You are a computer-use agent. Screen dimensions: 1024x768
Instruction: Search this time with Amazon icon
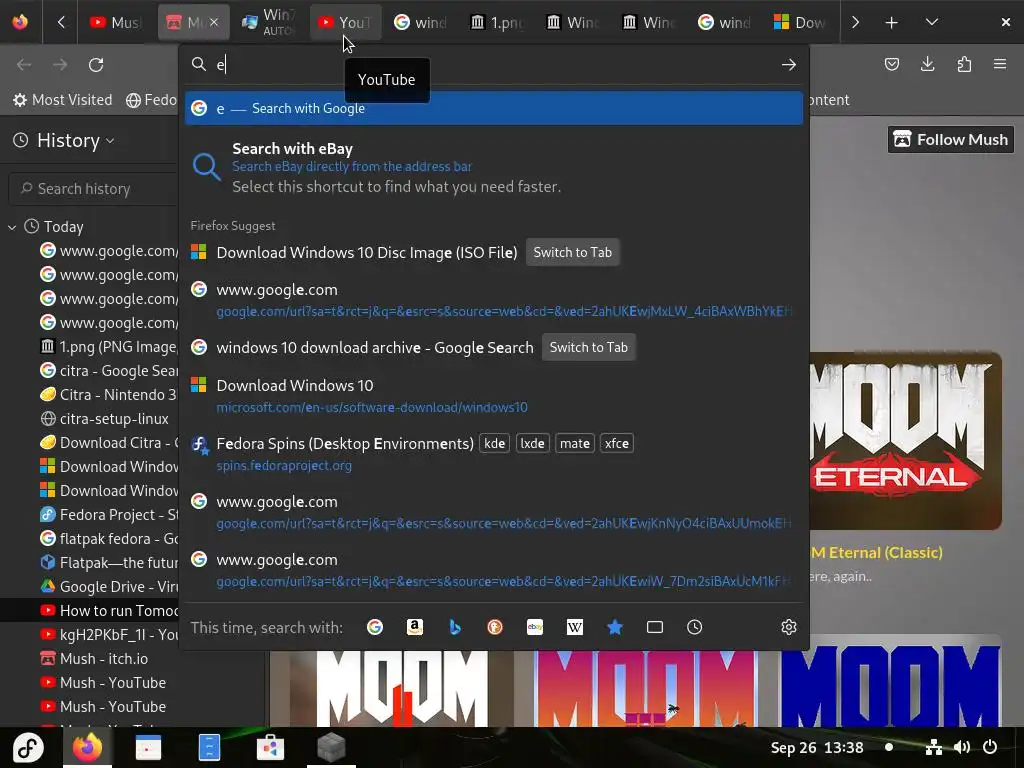415,628
